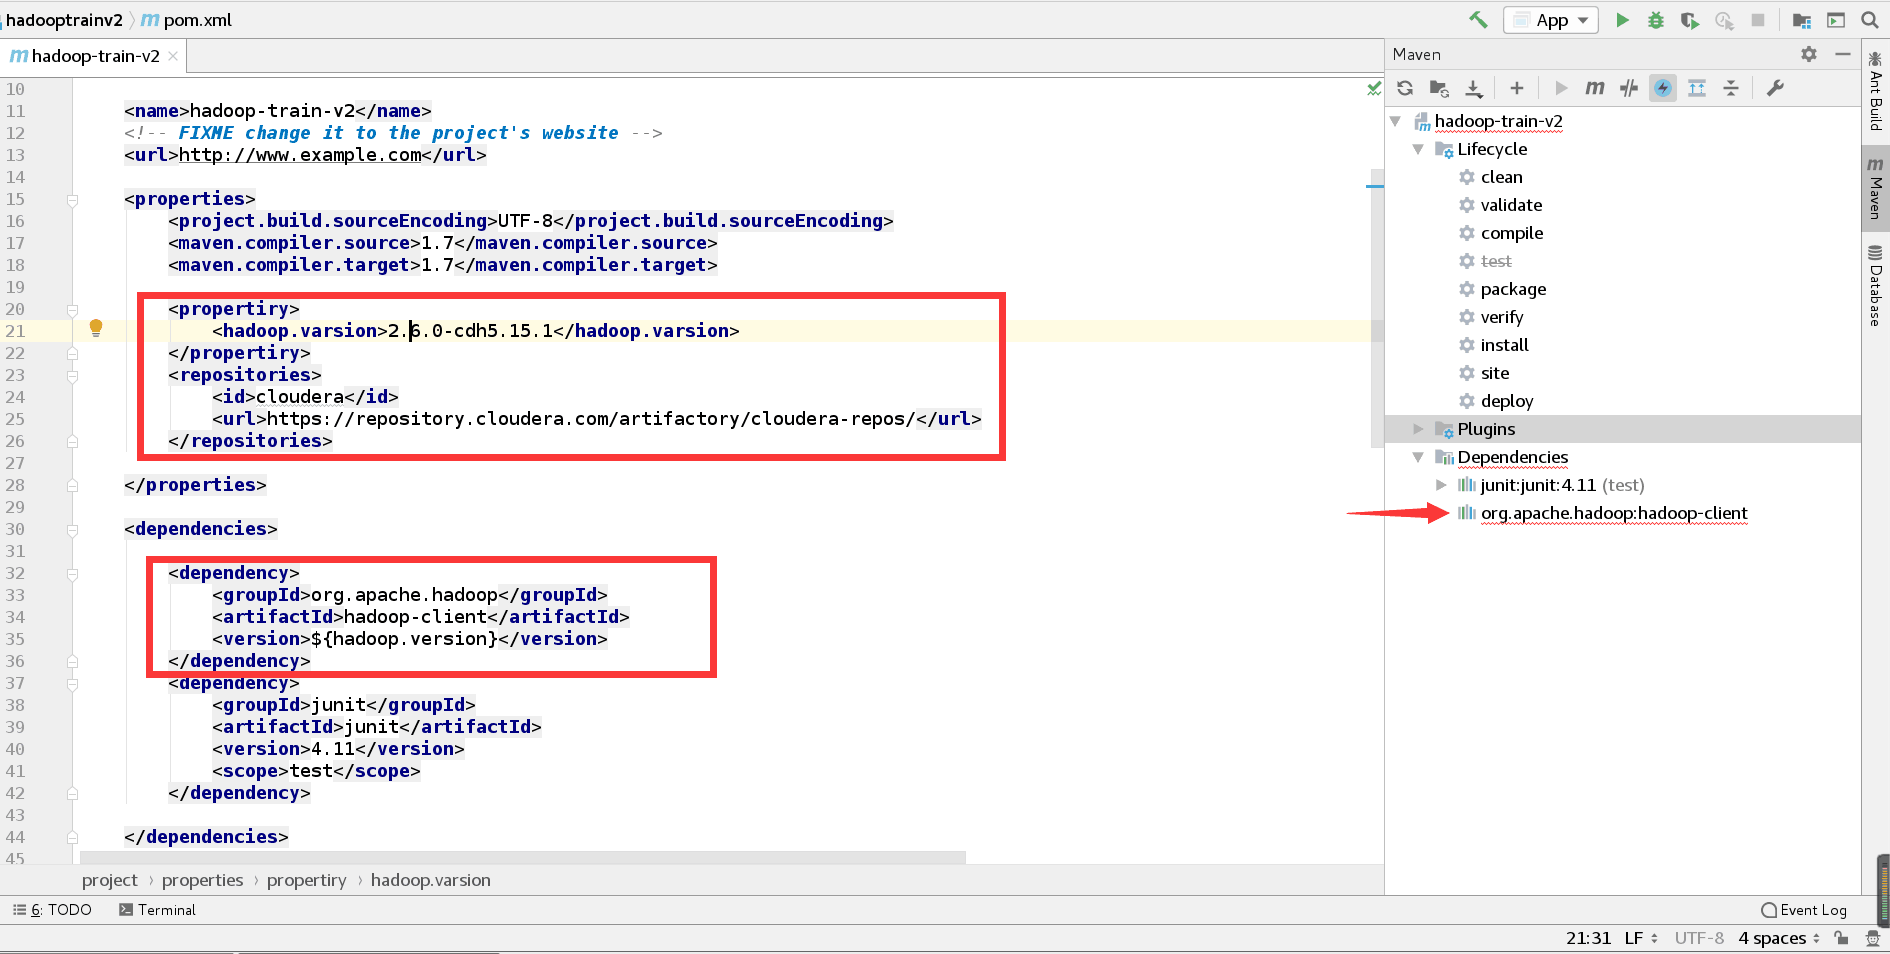This screenshot has height=954, width=1890.
Task: Open the LF line separator selector
Action: [x=1641, y=938]
